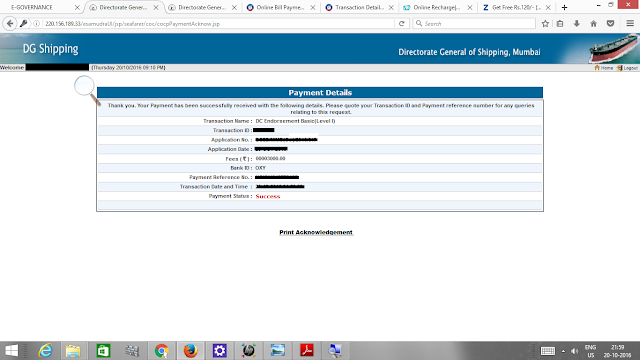Open the purple gear app in taskbar

pos(220,351)
